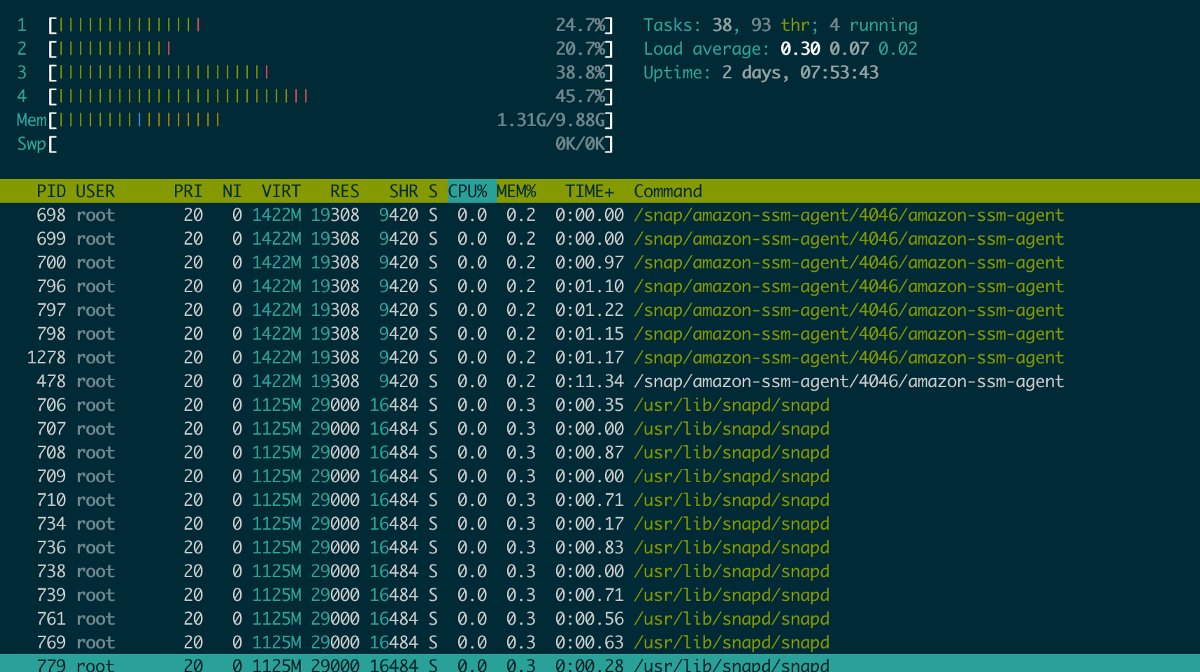Sort by the RES column header

[x=345, y=191]
